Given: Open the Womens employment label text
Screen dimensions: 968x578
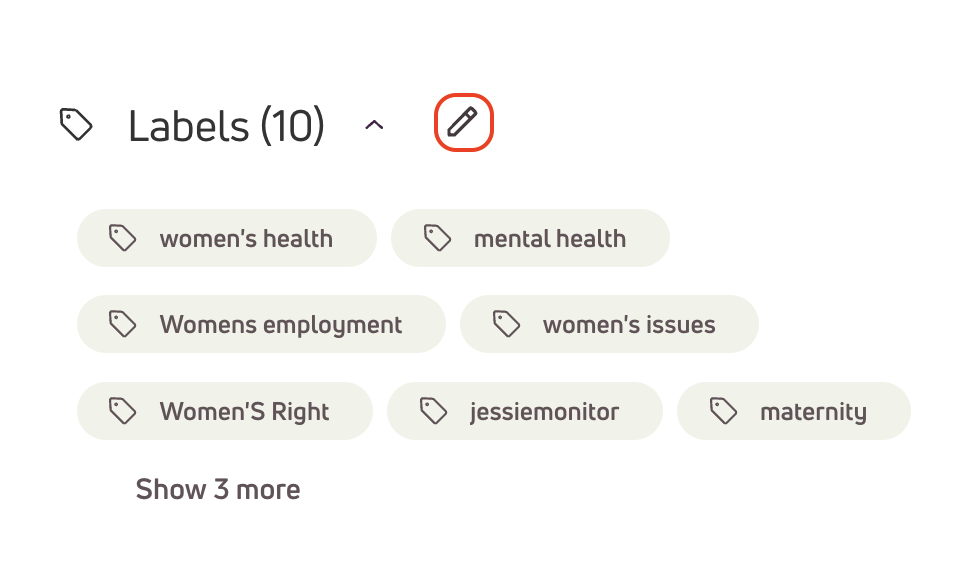Looking at the screenshot, I should 281,325.
